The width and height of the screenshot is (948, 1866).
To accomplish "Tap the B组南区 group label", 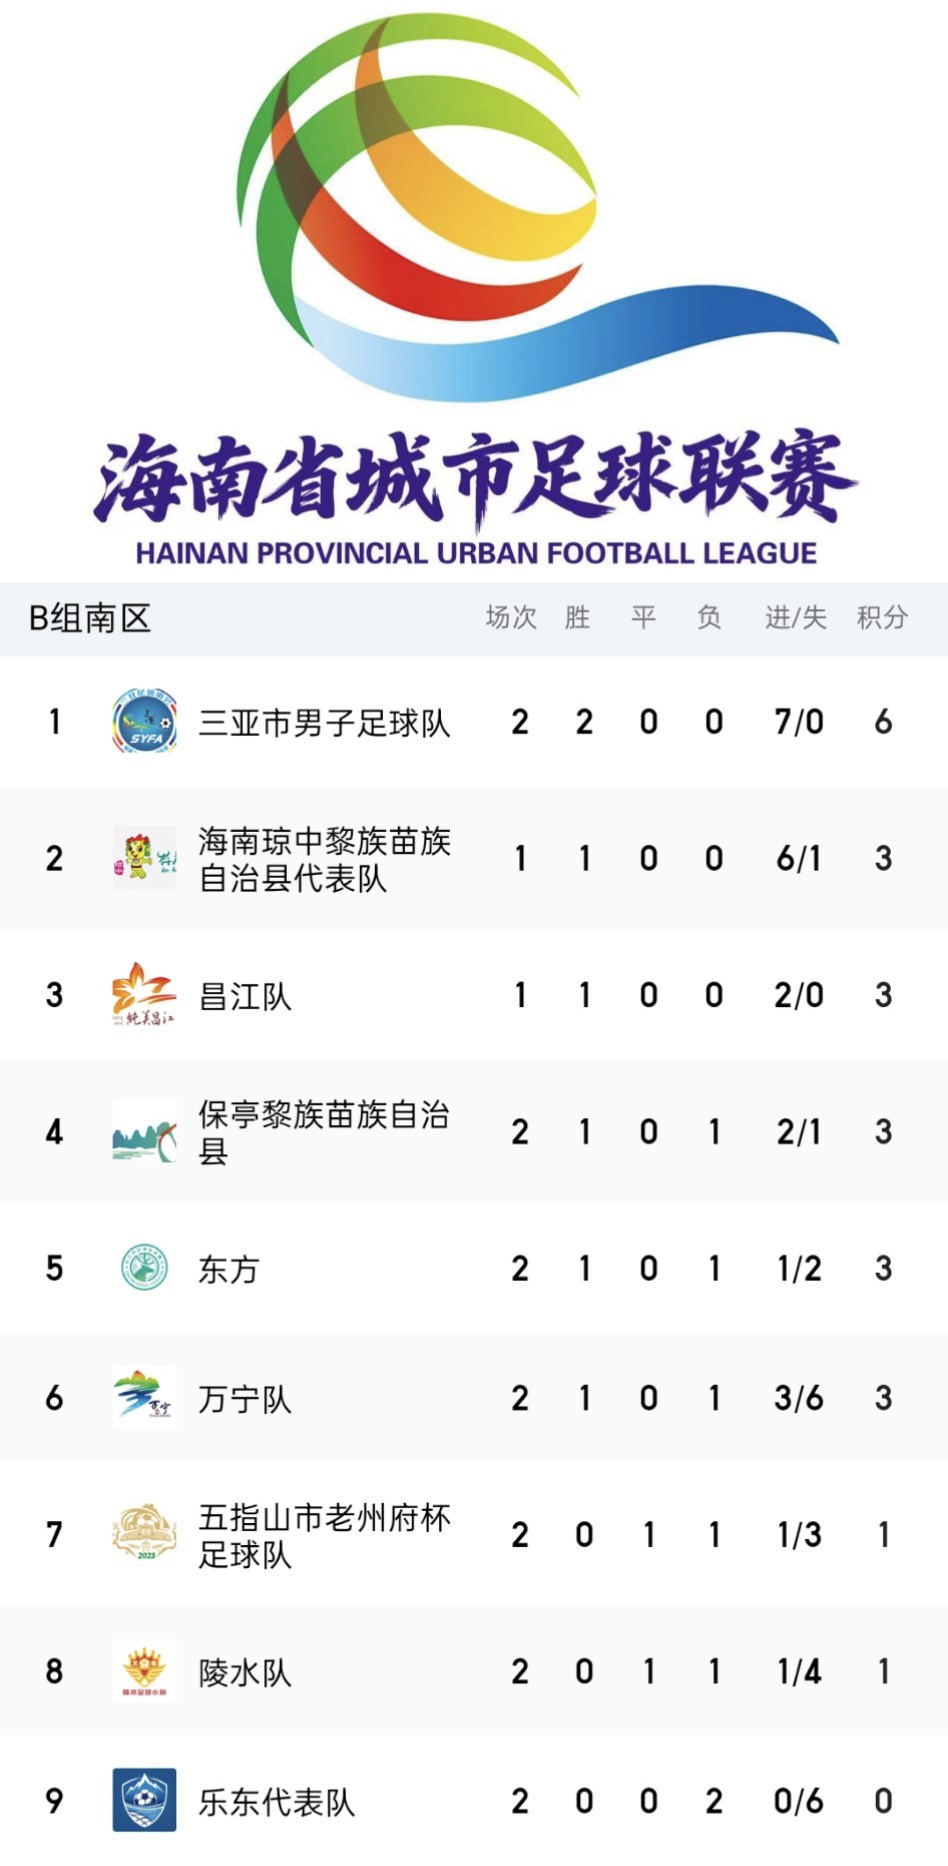I will (90, 618).
